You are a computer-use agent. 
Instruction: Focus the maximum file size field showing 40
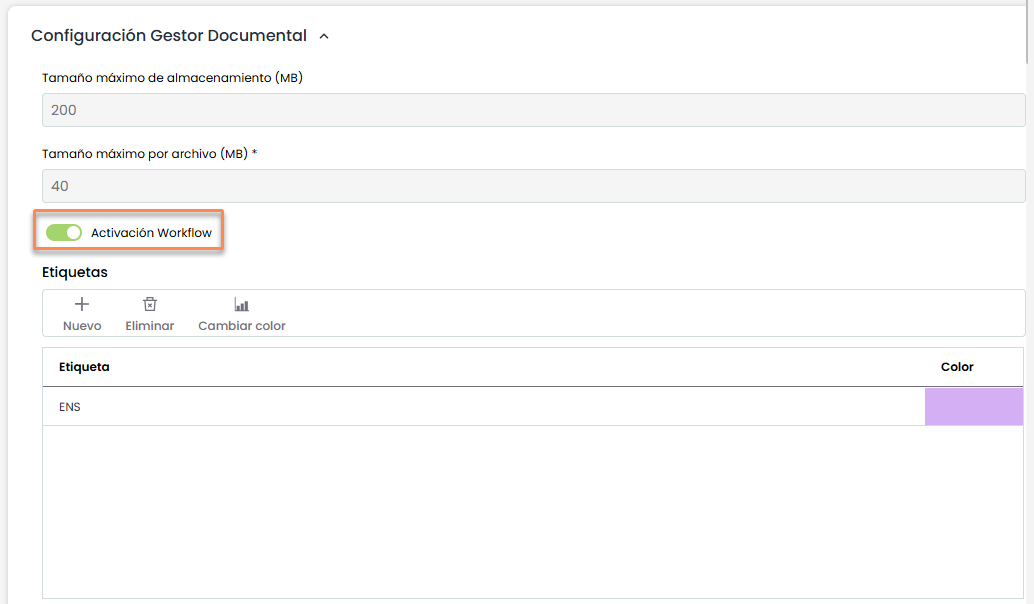pyautogui.click(x=533, y=186)
